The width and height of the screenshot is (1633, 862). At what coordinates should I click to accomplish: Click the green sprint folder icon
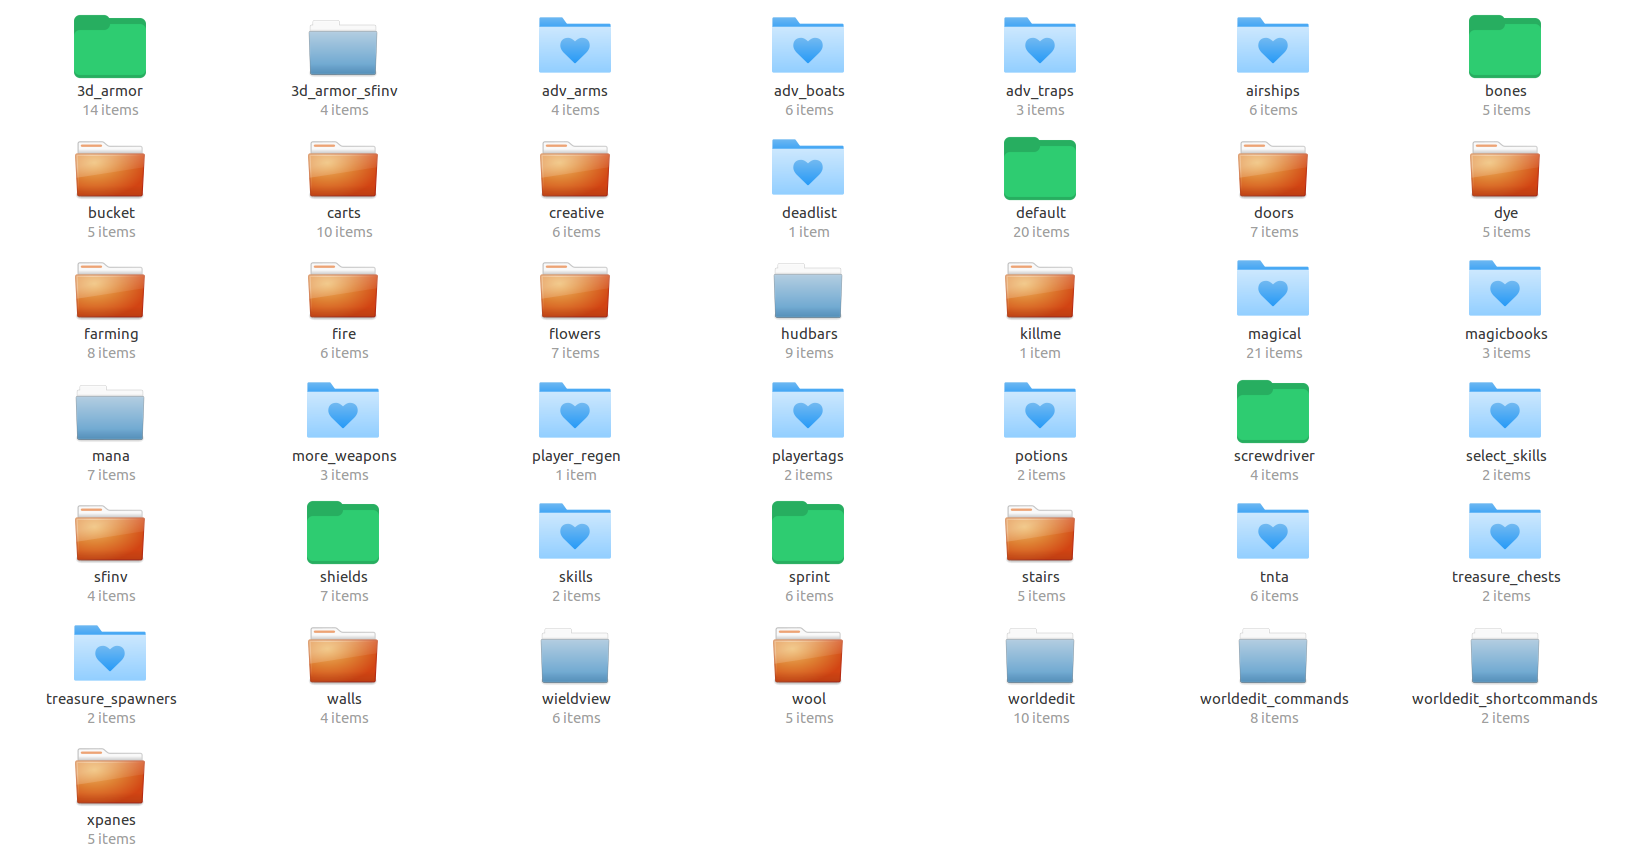point(808,532)
